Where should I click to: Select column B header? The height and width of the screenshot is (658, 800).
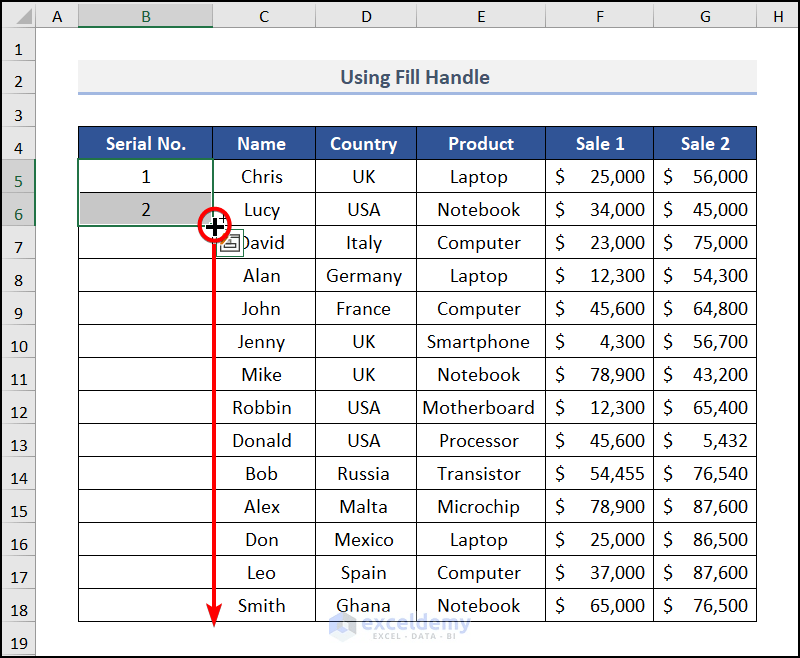[145, 16]
